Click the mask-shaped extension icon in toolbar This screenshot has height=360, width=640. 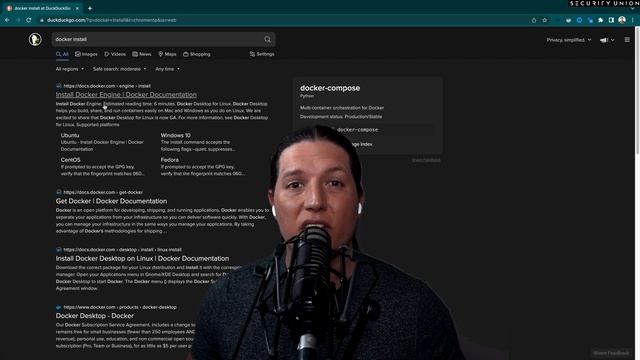pos(569,20)
